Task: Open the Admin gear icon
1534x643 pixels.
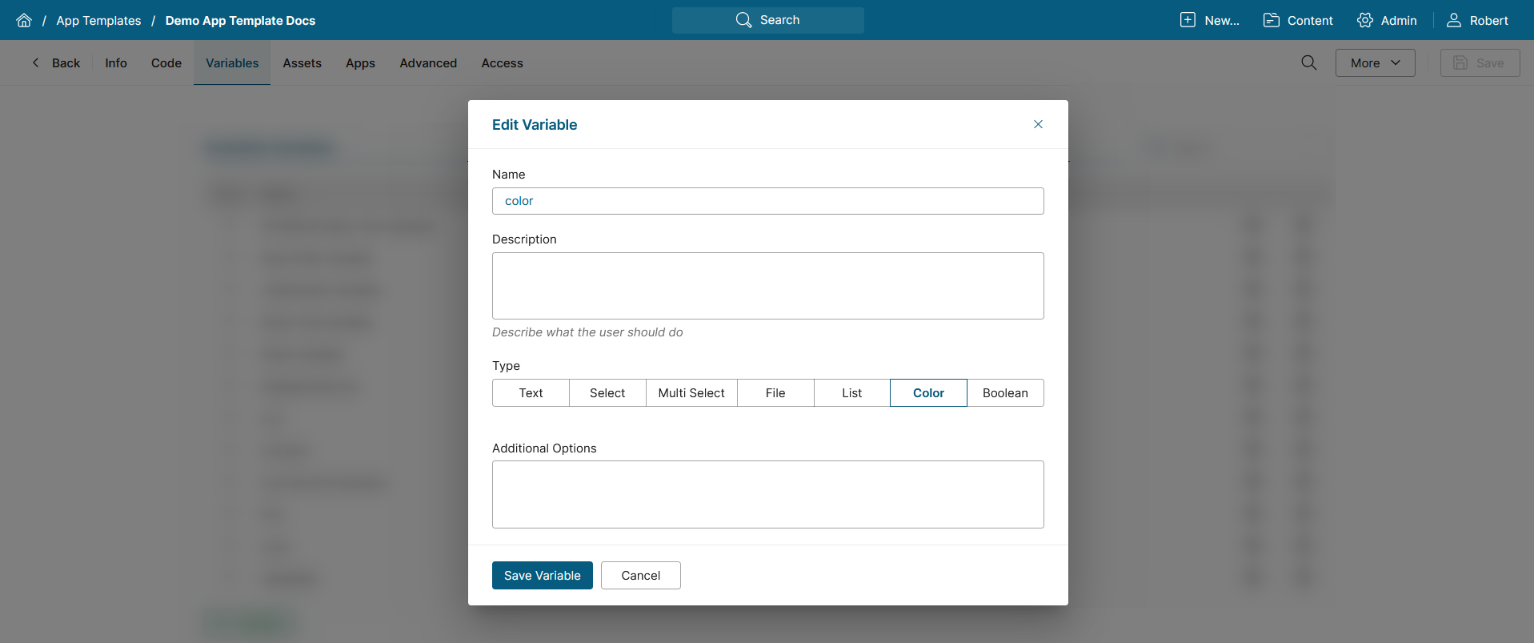Action: pos(1365,20)
